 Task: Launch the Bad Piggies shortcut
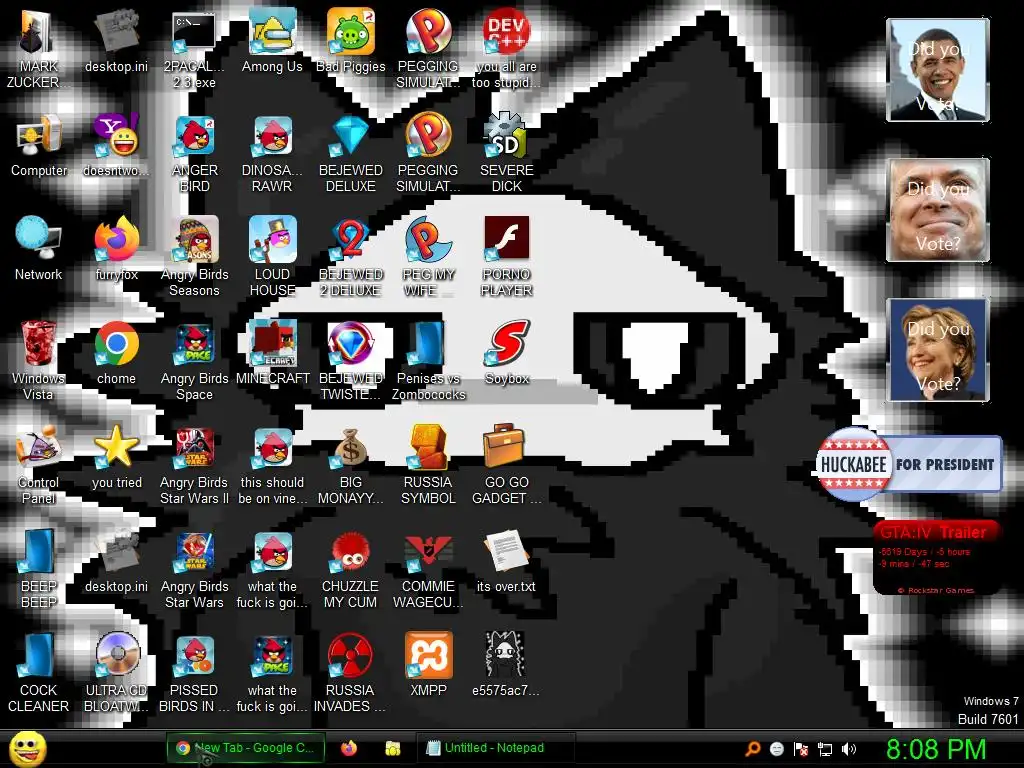tap(351, 39)
